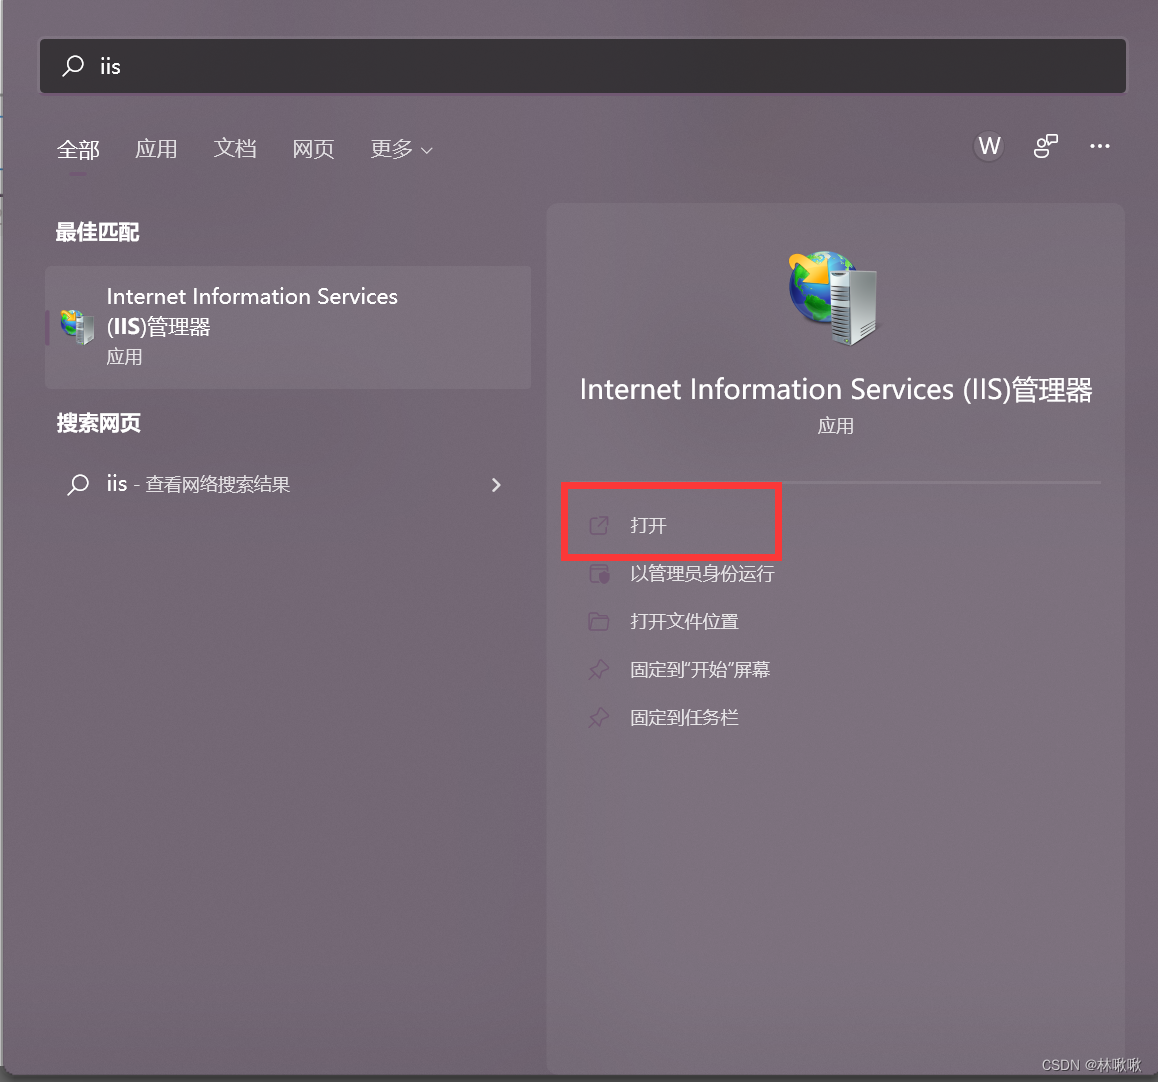Click the folder icon for file location

click(x=599, y=621)
